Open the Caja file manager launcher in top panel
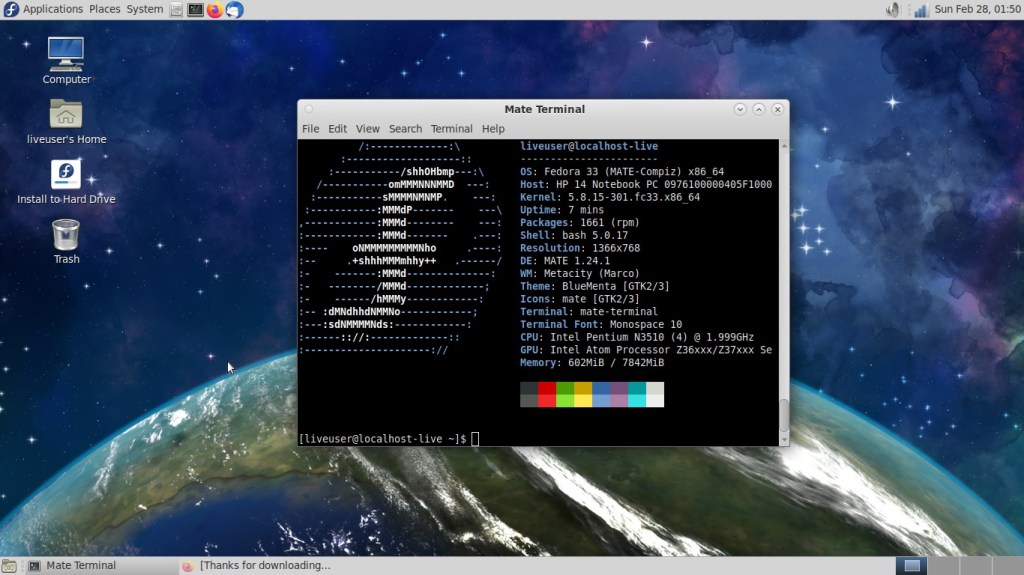The width and height of the screenshot is (1024, 575). [x=177, y=10]
